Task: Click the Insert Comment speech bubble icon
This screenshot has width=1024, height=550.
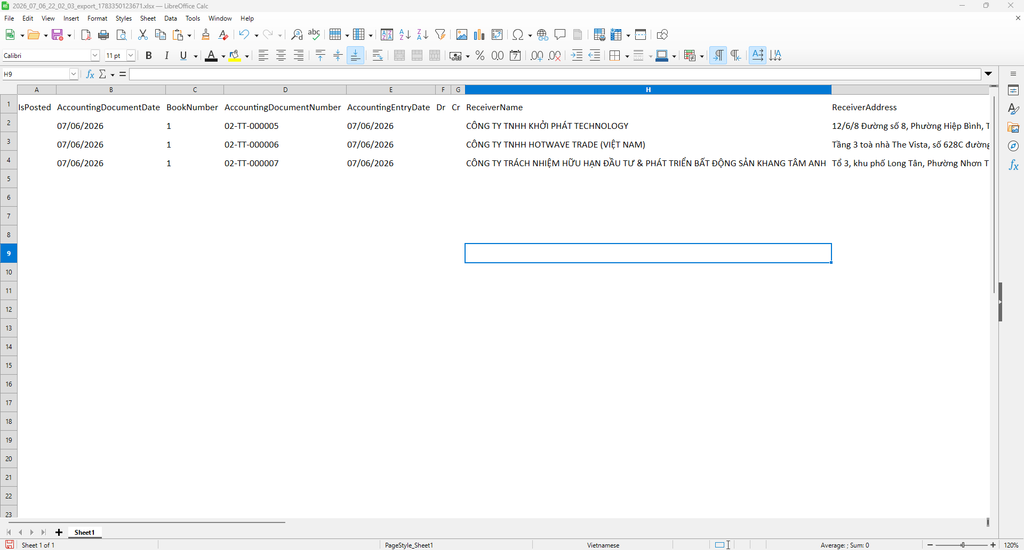Action: 560,35
